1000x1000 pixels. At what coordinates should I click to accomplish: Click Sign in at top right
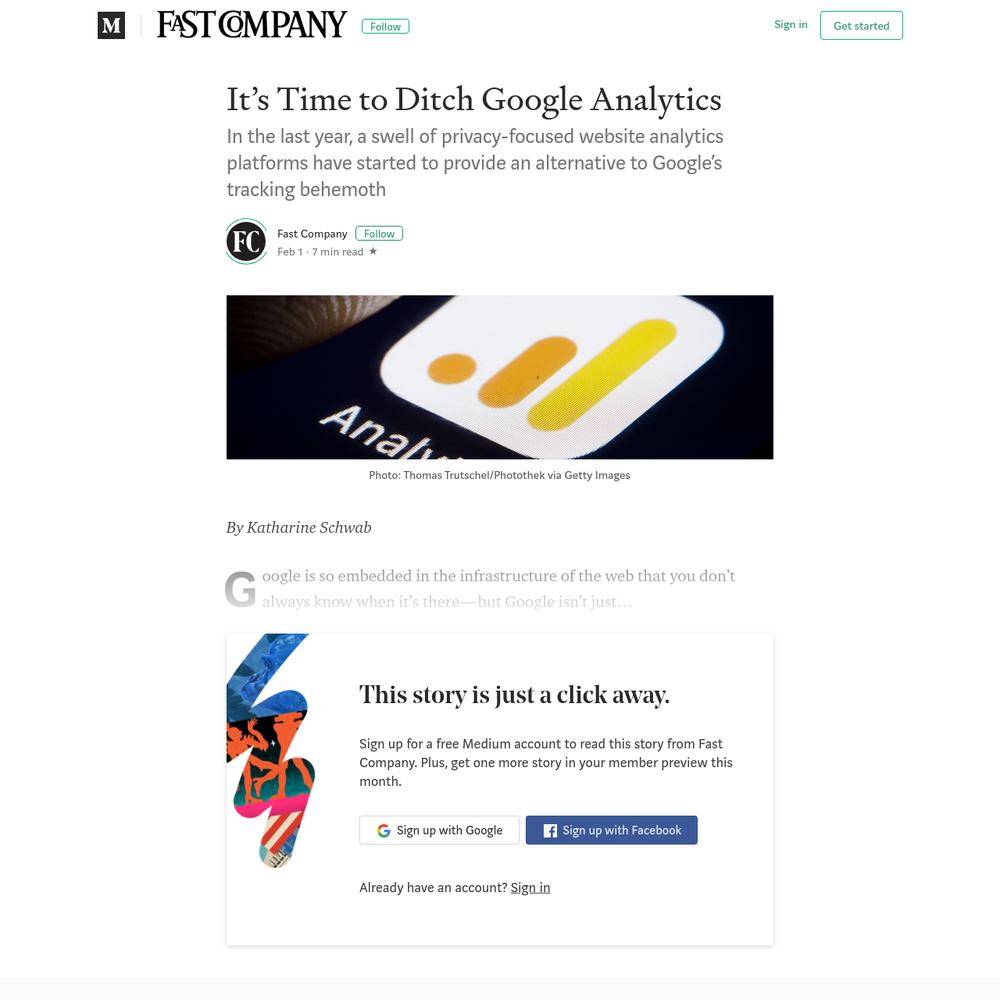pos(790,24)
